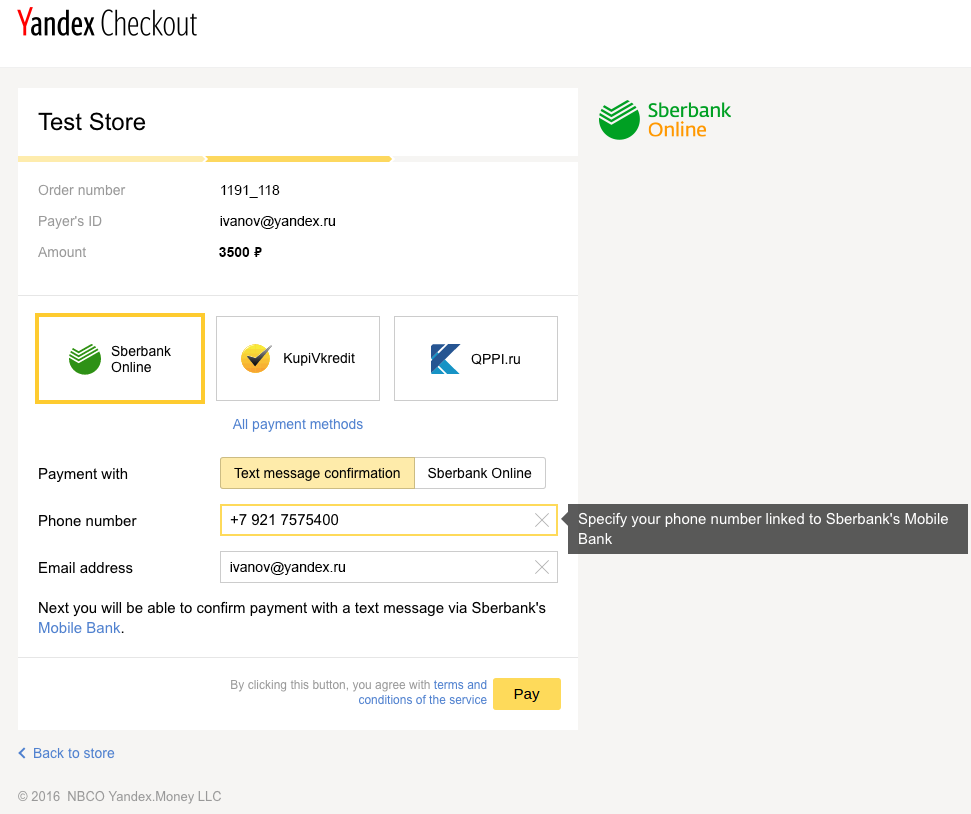971x814 pixels.
Task: Click the Payment with label
Action: coord(83,474)
